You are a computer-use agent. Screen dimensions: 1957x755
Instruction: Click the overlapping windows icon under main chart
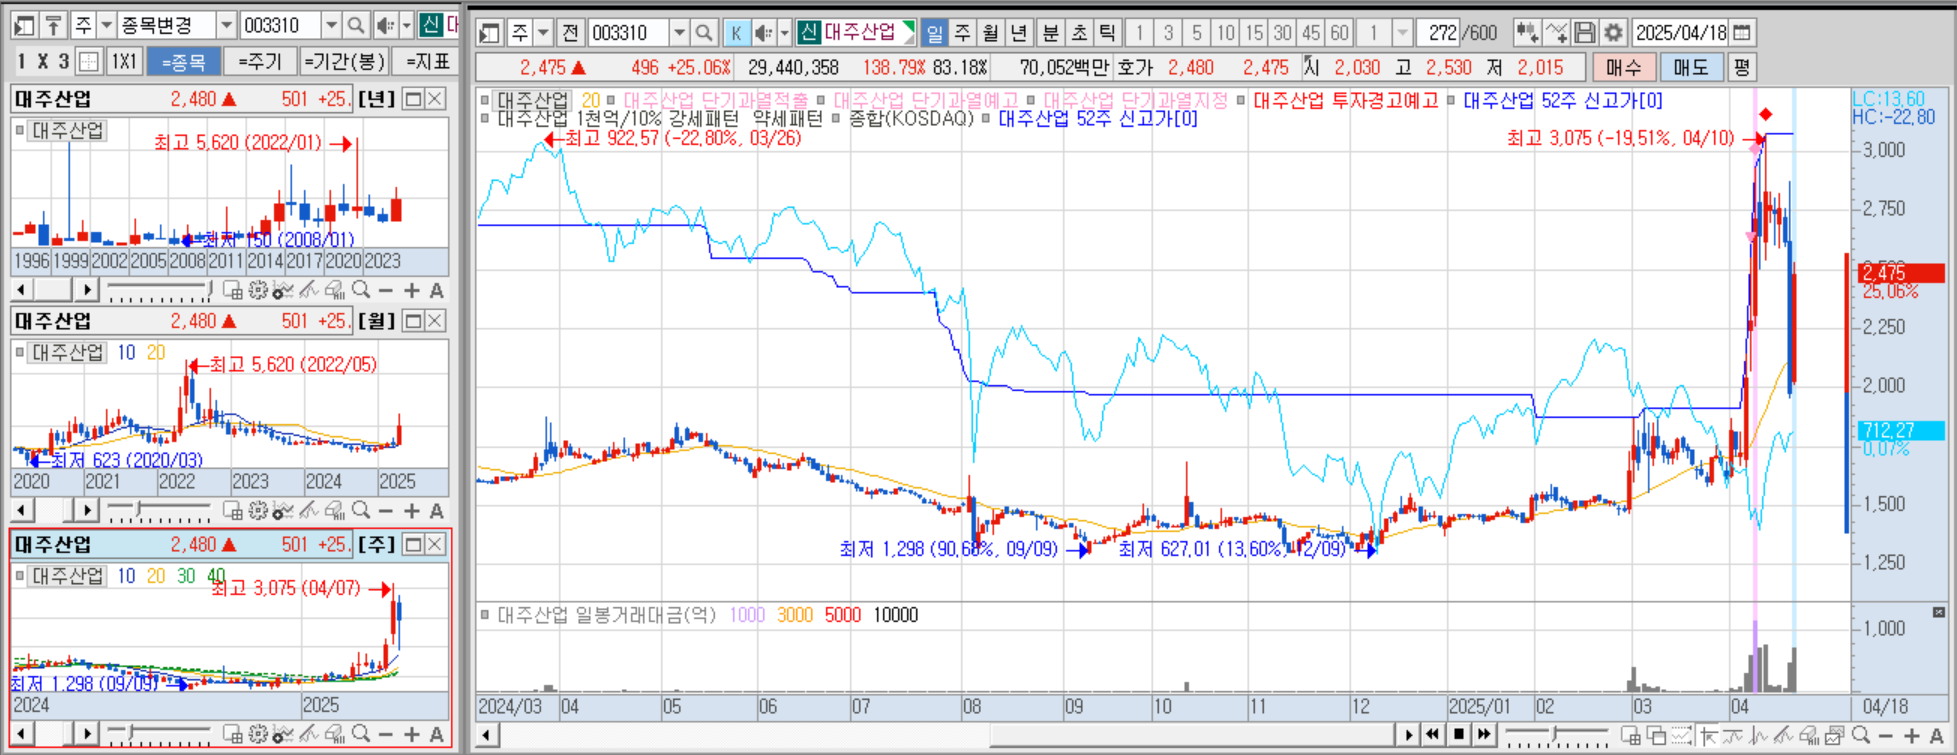(1656, 735)
